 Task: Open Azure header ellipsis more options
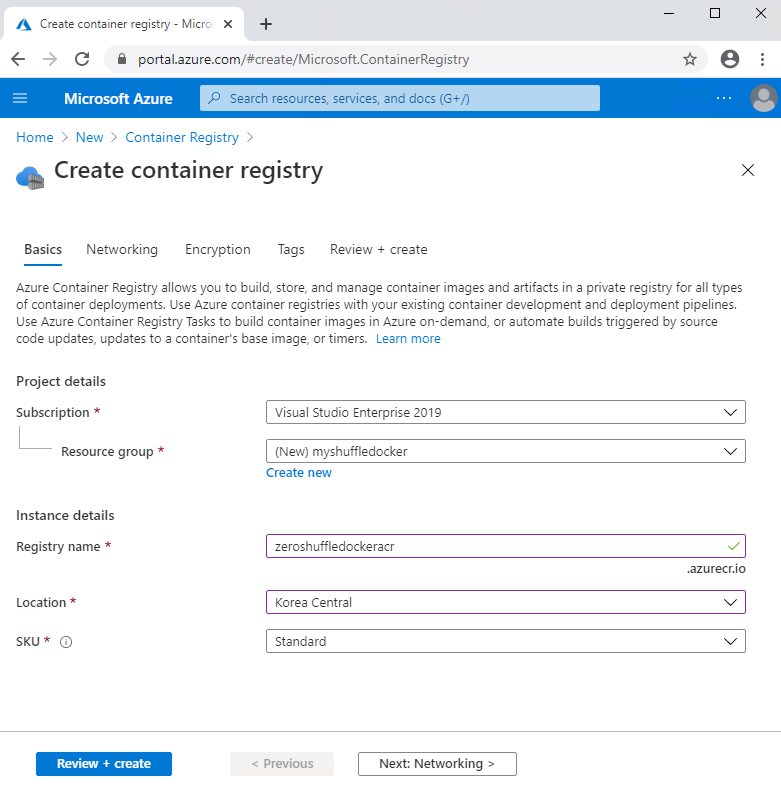tap(724, 98)
